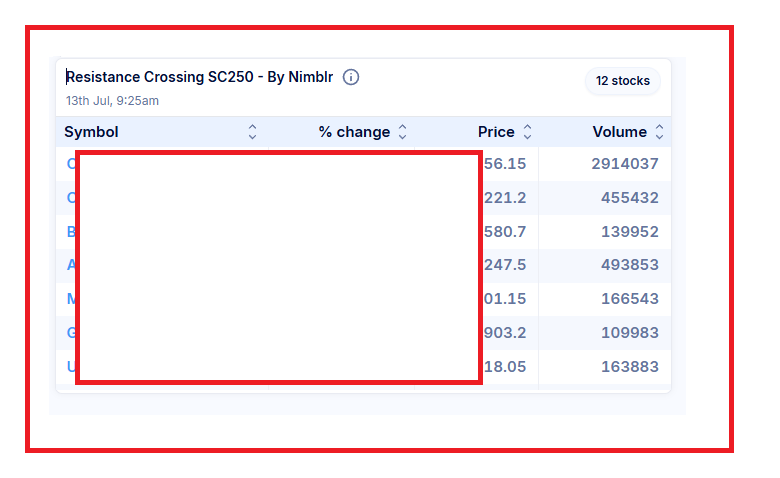Viewport: 780px width, 478px height.
Task: Click price cell ending 247.5
Action: pos(505,265)
